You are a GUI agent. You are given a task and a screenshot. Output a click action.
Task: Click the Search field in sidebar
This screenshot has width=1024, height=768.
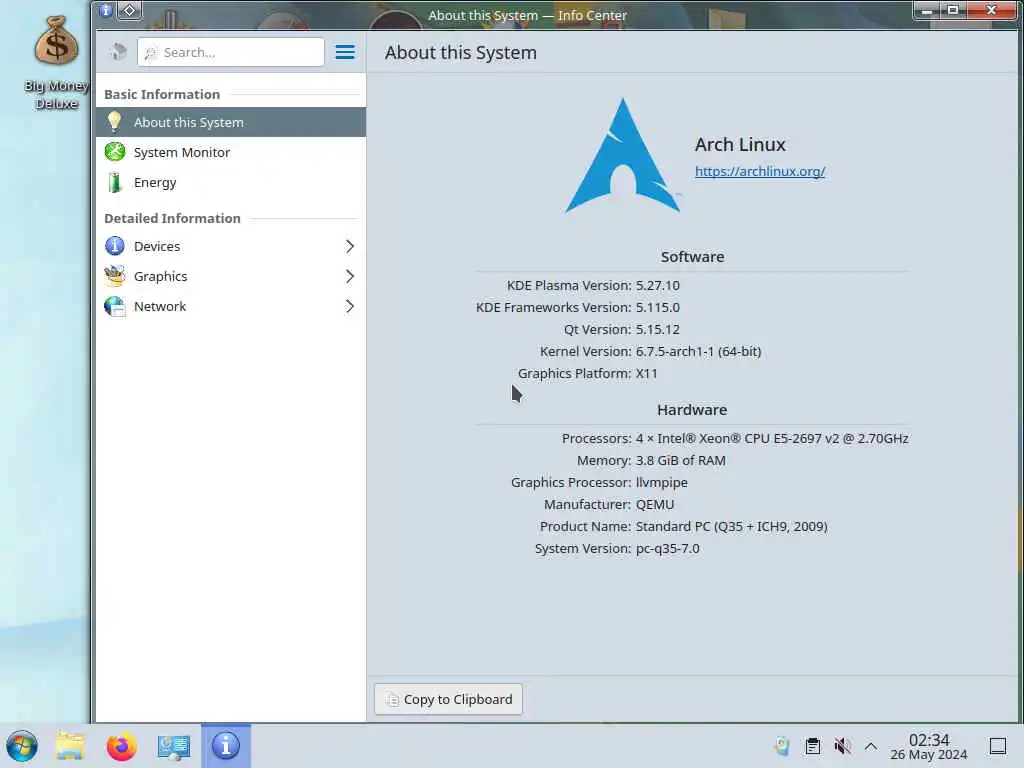coord(231,52)
